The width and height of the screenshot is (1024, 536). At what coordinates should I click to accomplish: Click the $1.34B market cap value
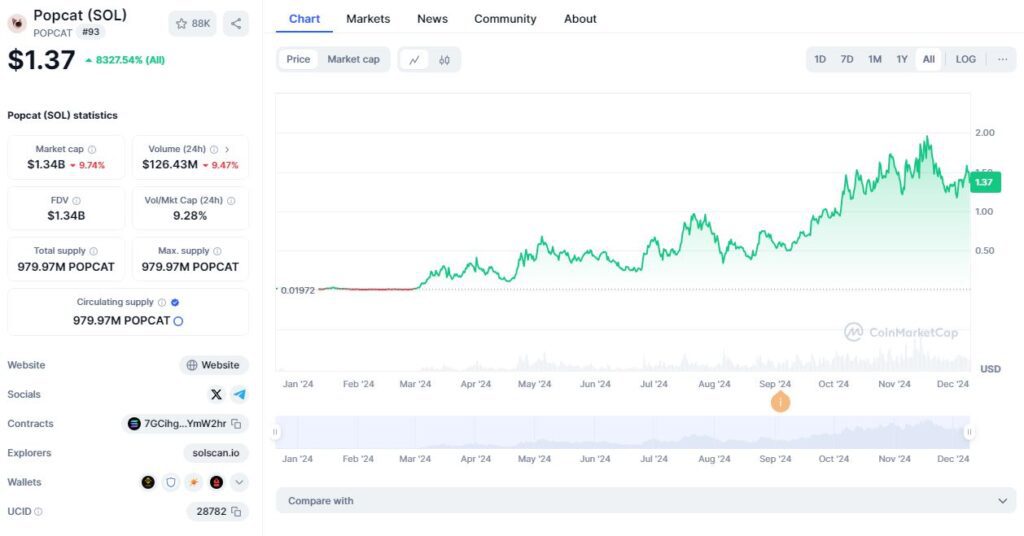point(46,165)
